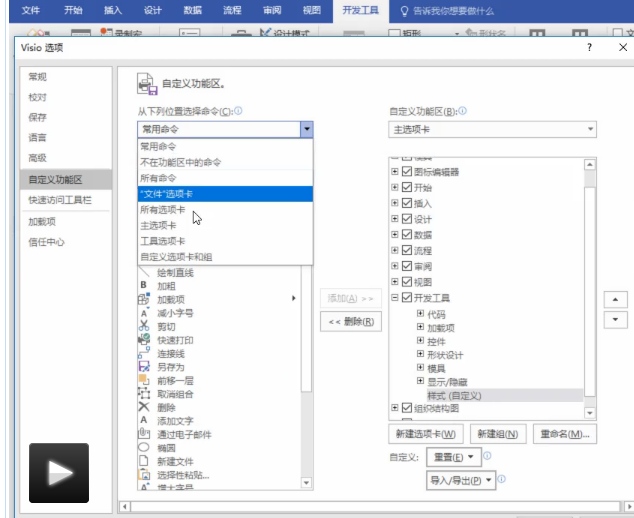Click the 椭圆 ellipse icon
This screenshot has height=518, width=634.
(x=144, y=447)
